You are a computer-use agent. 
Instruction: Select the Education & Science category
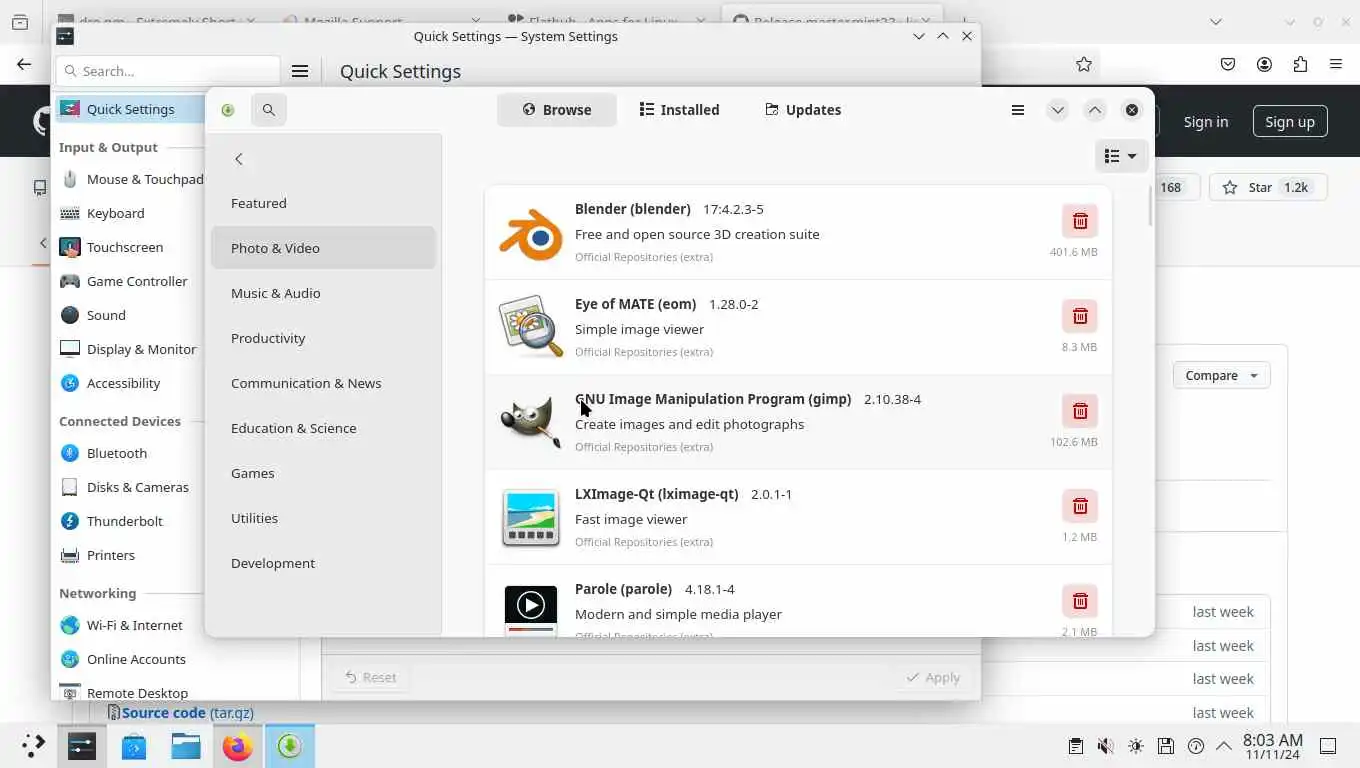[x=323, y=428]
